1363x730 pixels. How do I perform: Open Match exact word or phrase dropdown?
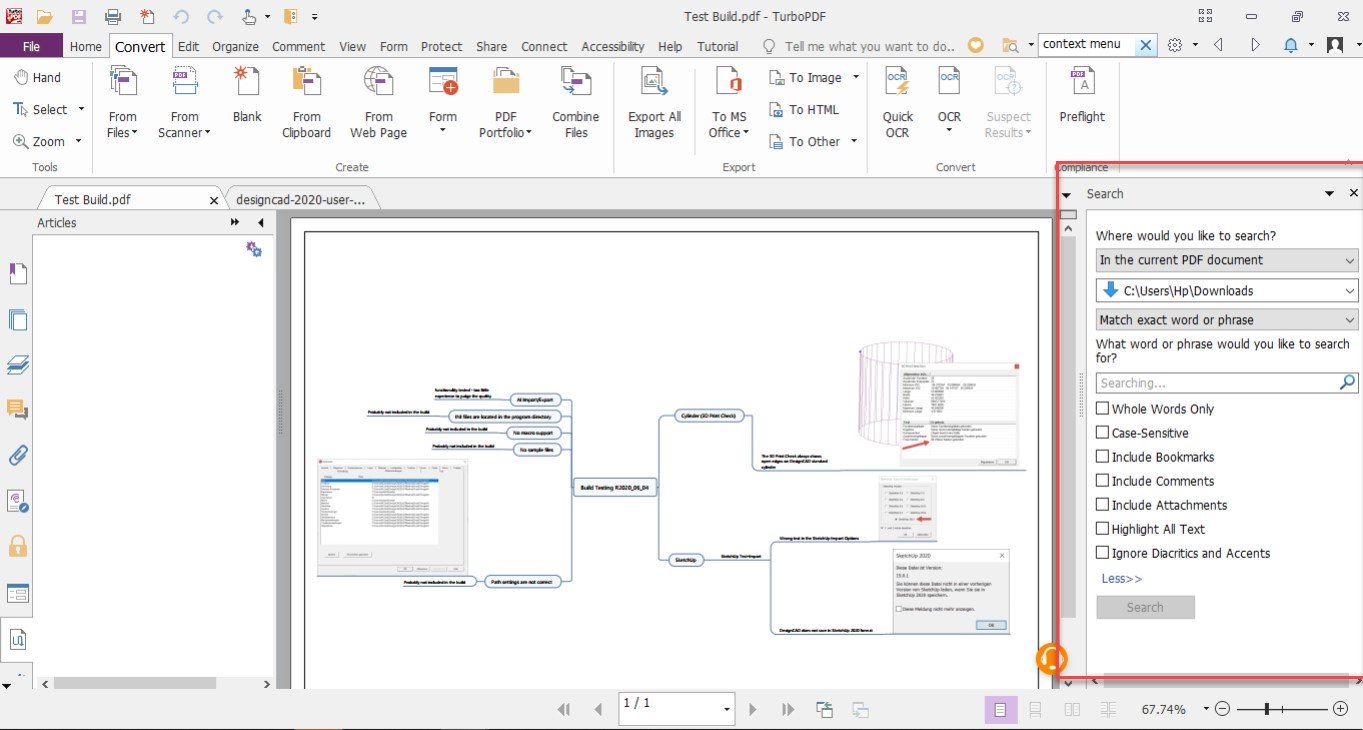1227,320
